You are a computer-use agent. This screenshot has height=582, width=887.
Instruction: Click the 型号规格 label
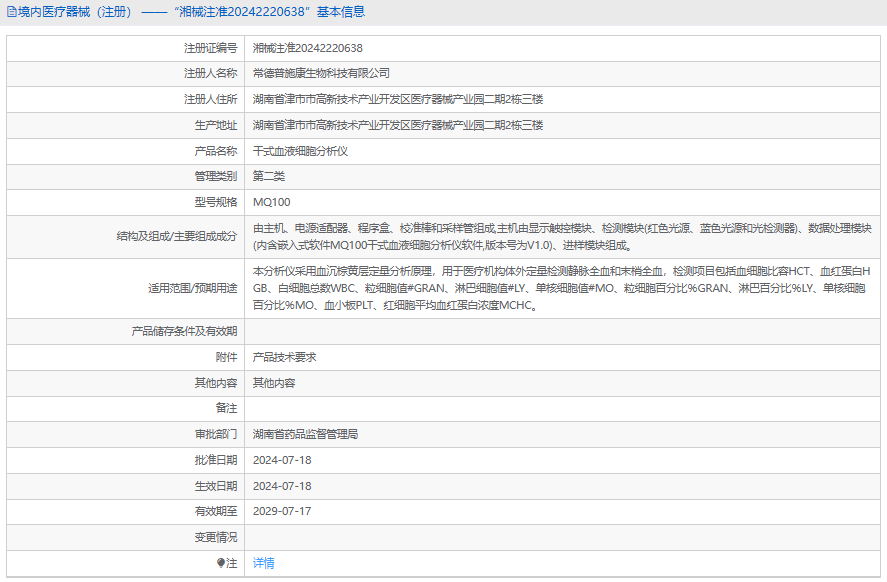pyautogui.click(x=216, y=202)
